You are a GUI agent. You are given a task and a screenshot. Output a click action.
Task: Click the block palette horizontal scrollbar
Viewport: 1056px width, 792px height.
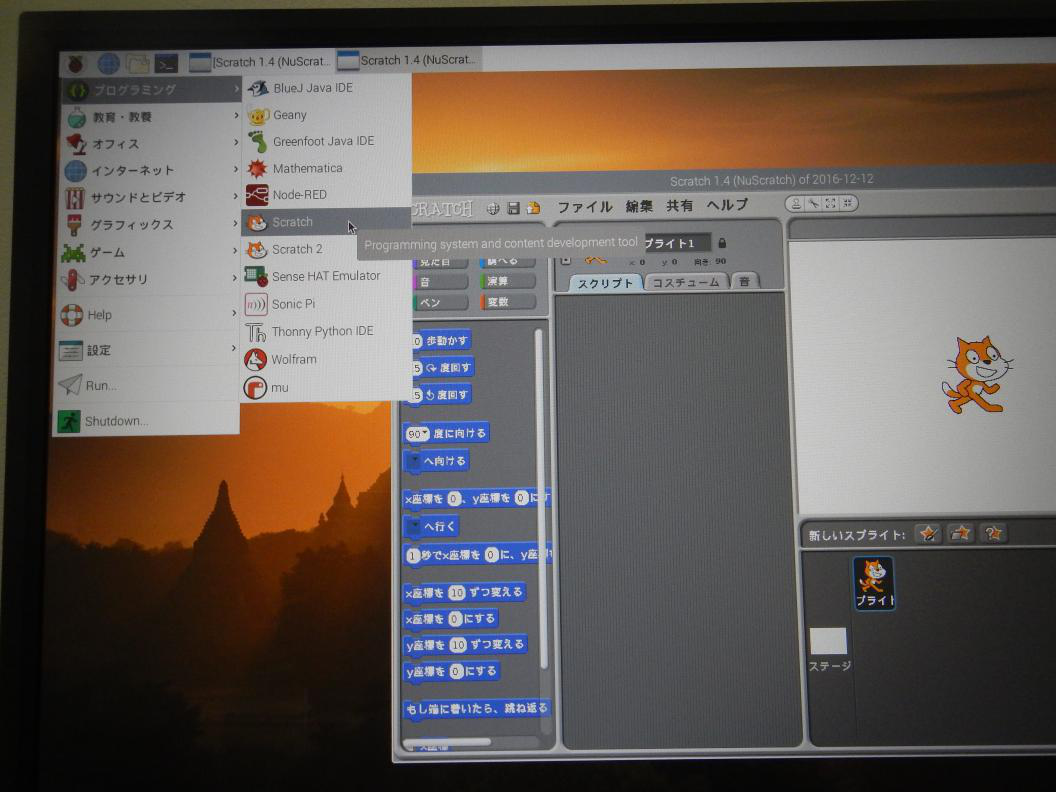click(x=447, y=742)
